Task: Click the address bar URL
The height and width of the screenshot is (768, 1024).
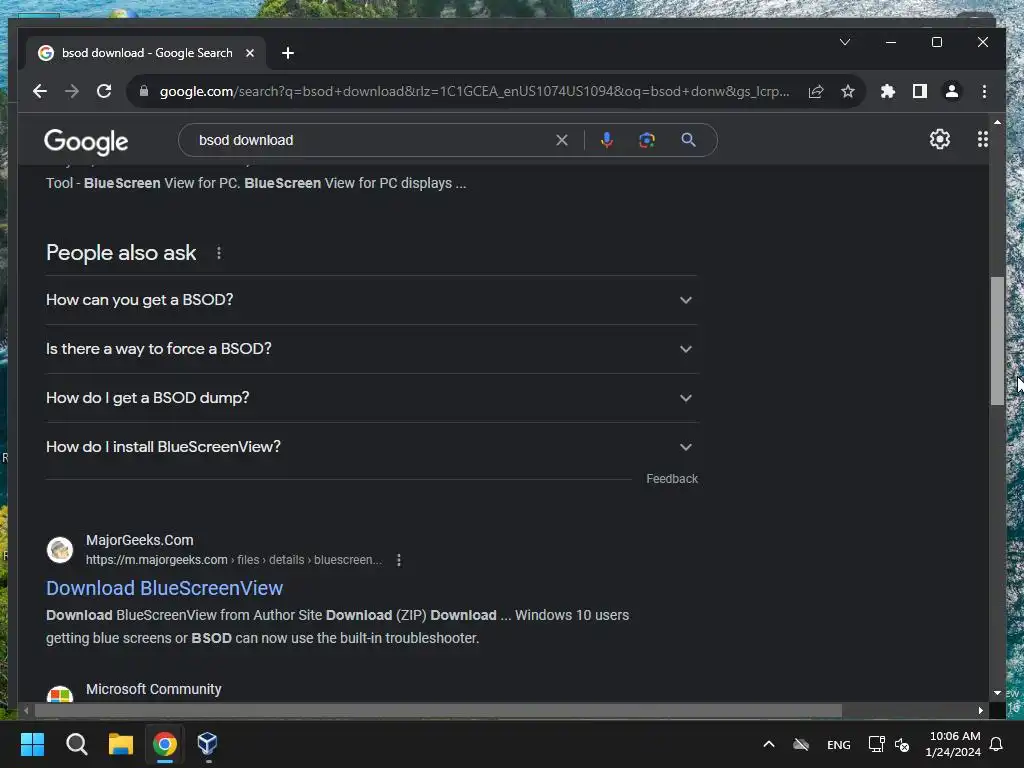Action: tap(474, 91)
